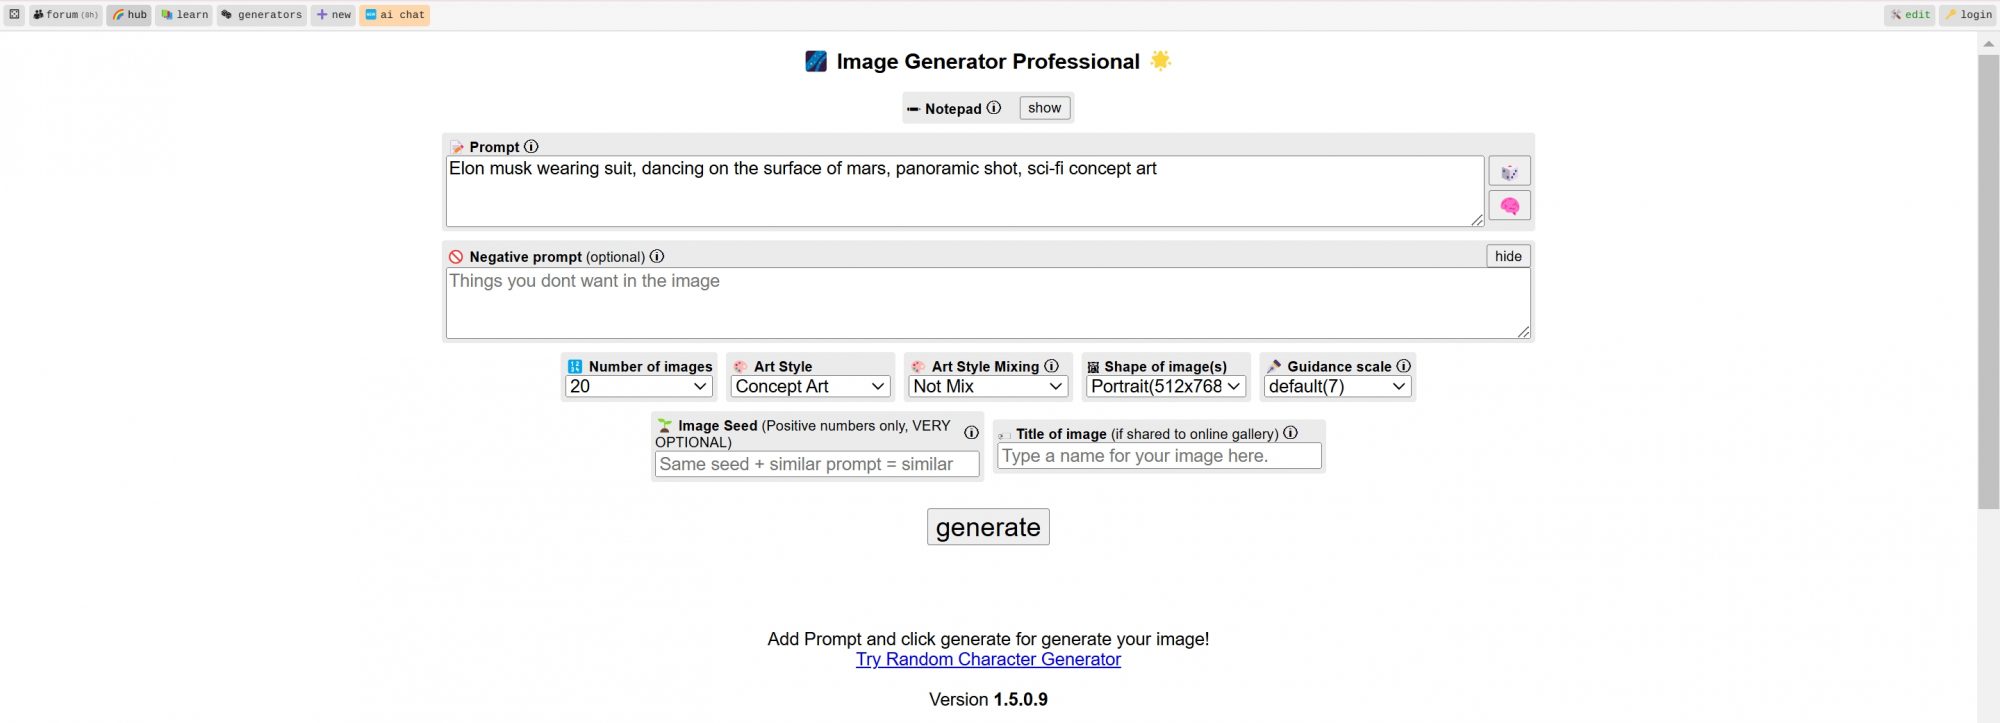Go to the ai chat tab
2000x723 pixels.
click(395, 15)
